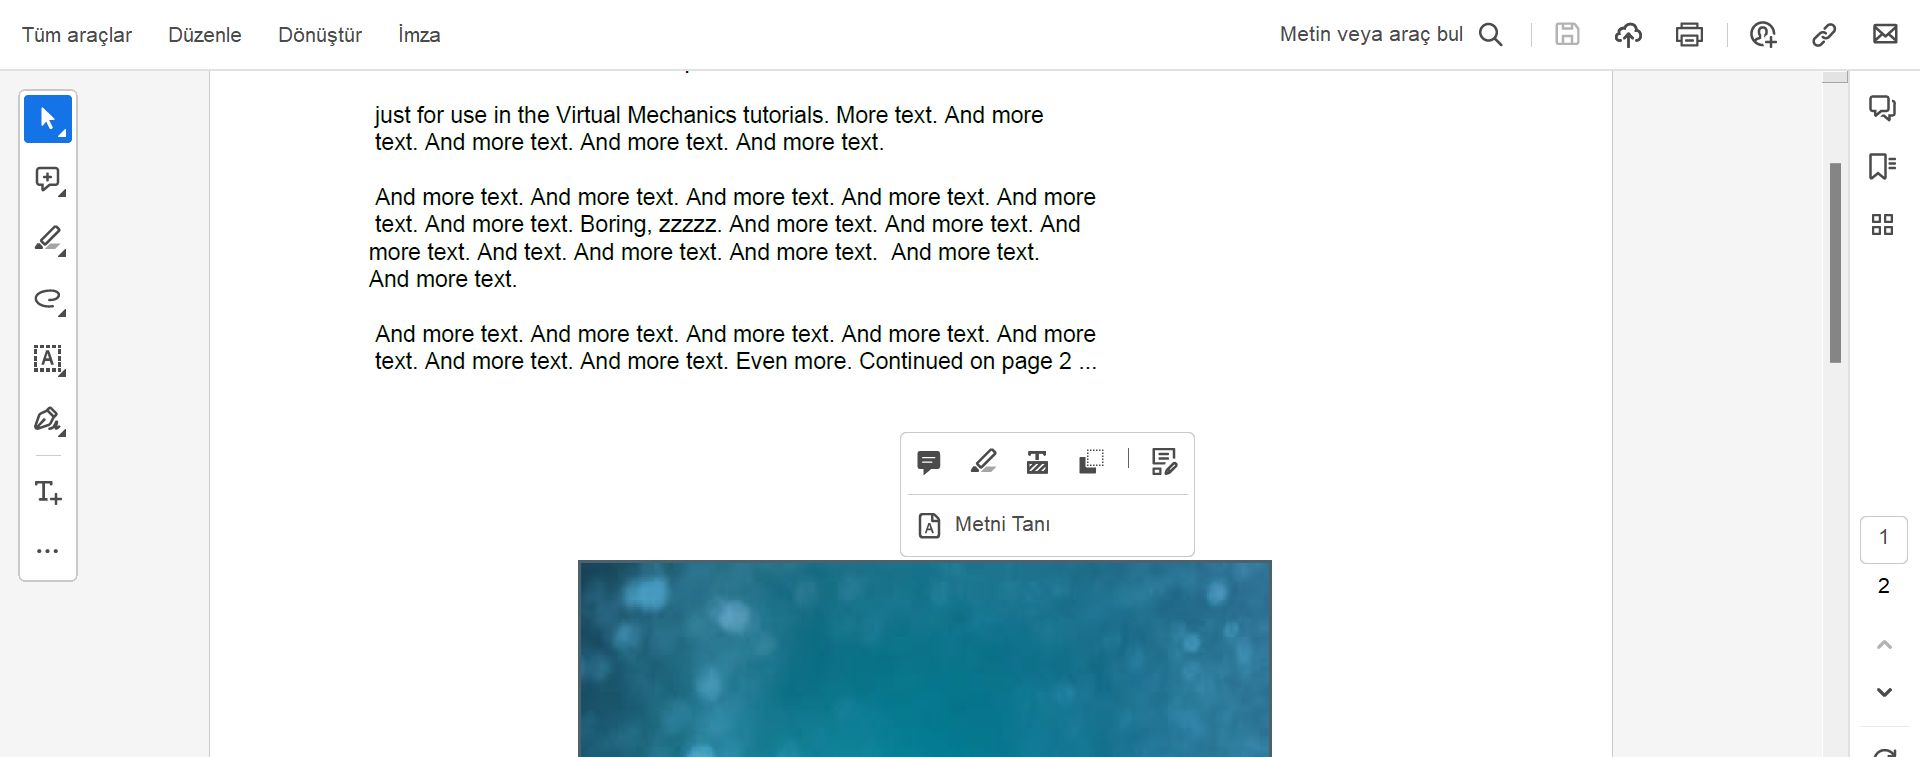
Task: Pick the text recognition box tool
Action: tap(48, 359)
